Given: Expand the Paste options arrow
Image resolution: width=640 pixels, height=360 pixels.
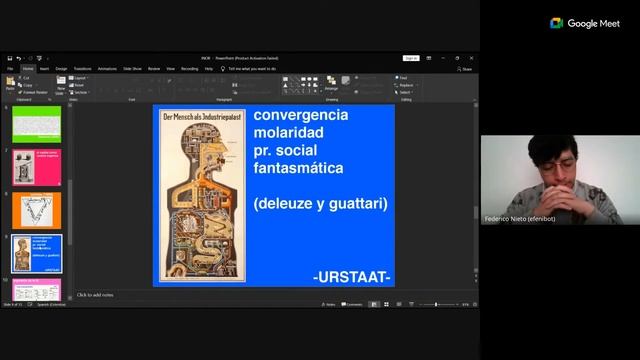Looking at the screenshot, I should click(x=10, y=93).
